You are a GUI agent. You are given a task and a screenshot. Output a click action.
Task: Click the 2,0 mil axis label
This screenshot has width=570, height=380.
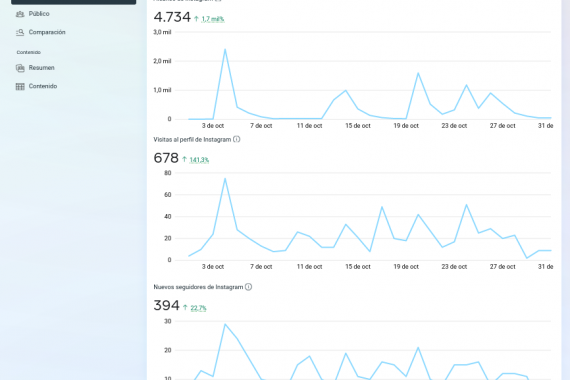tap(162, 61)
